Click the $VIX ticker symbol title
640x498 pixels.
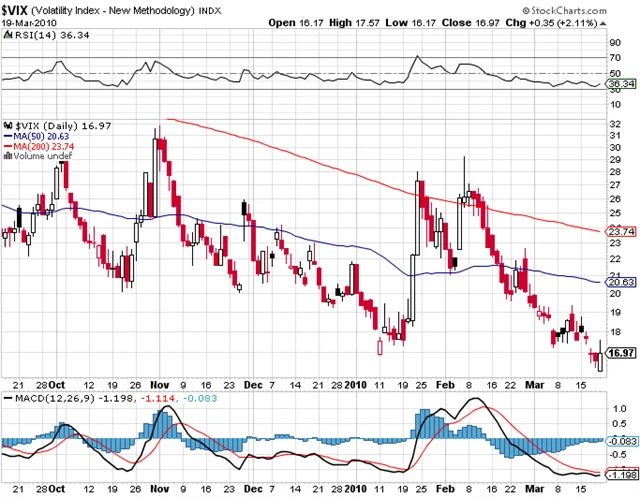coord(14,10)
